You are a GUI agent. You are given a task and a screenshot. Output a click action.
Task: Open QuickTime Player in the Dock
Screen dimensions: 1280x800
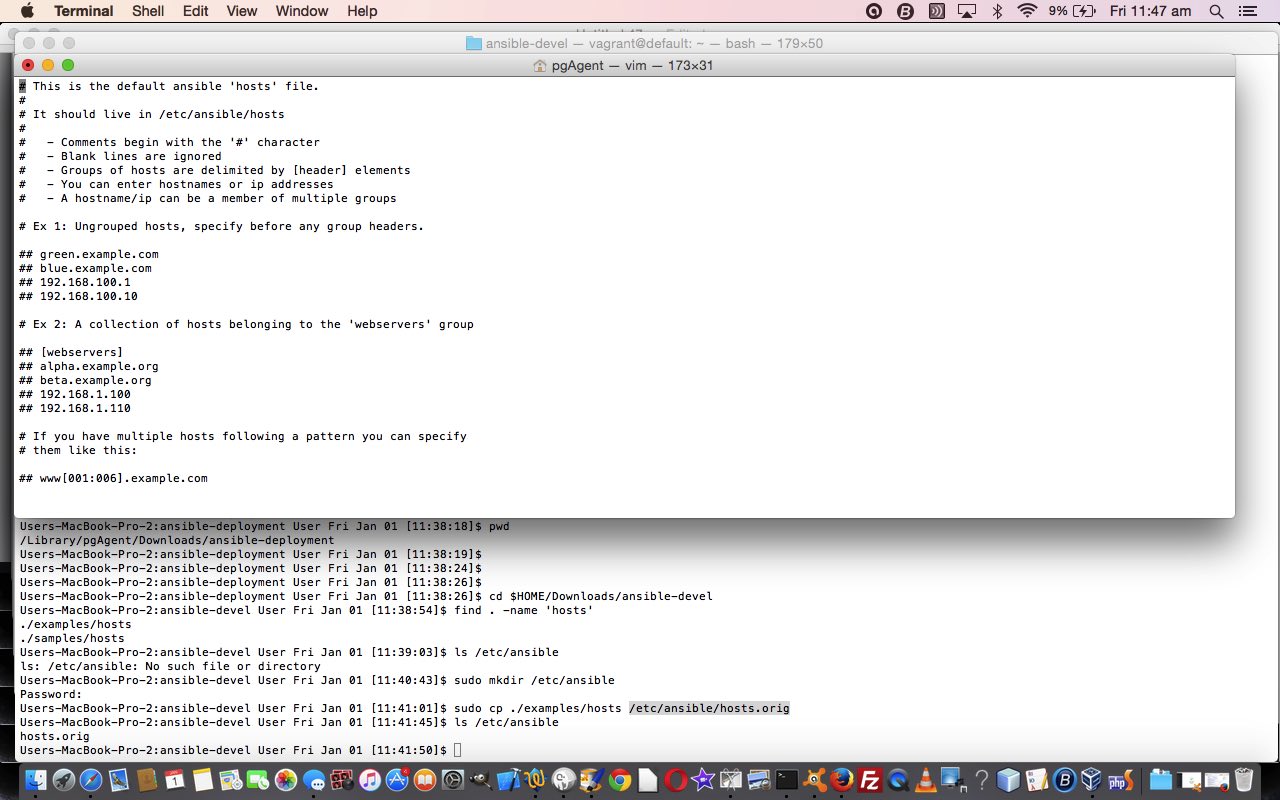click(x=898, y=780)
